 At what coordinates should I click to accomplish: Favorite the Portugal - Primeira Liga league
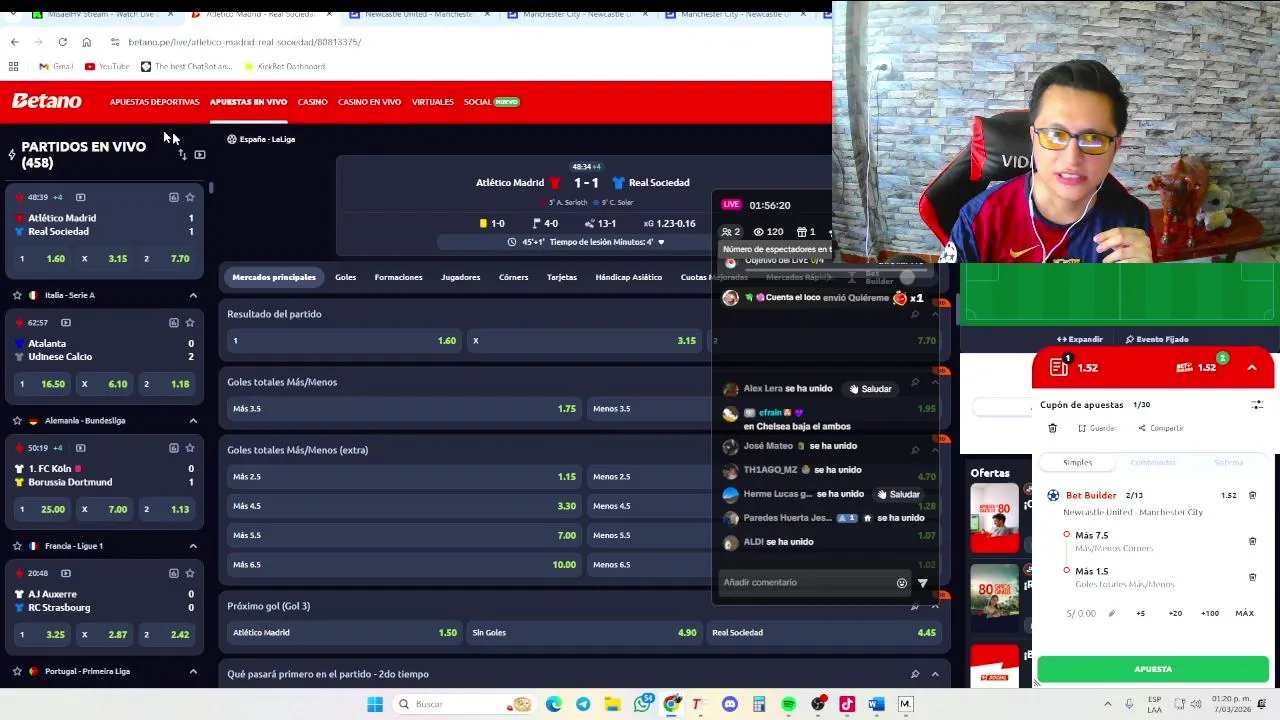click(17, 671)
